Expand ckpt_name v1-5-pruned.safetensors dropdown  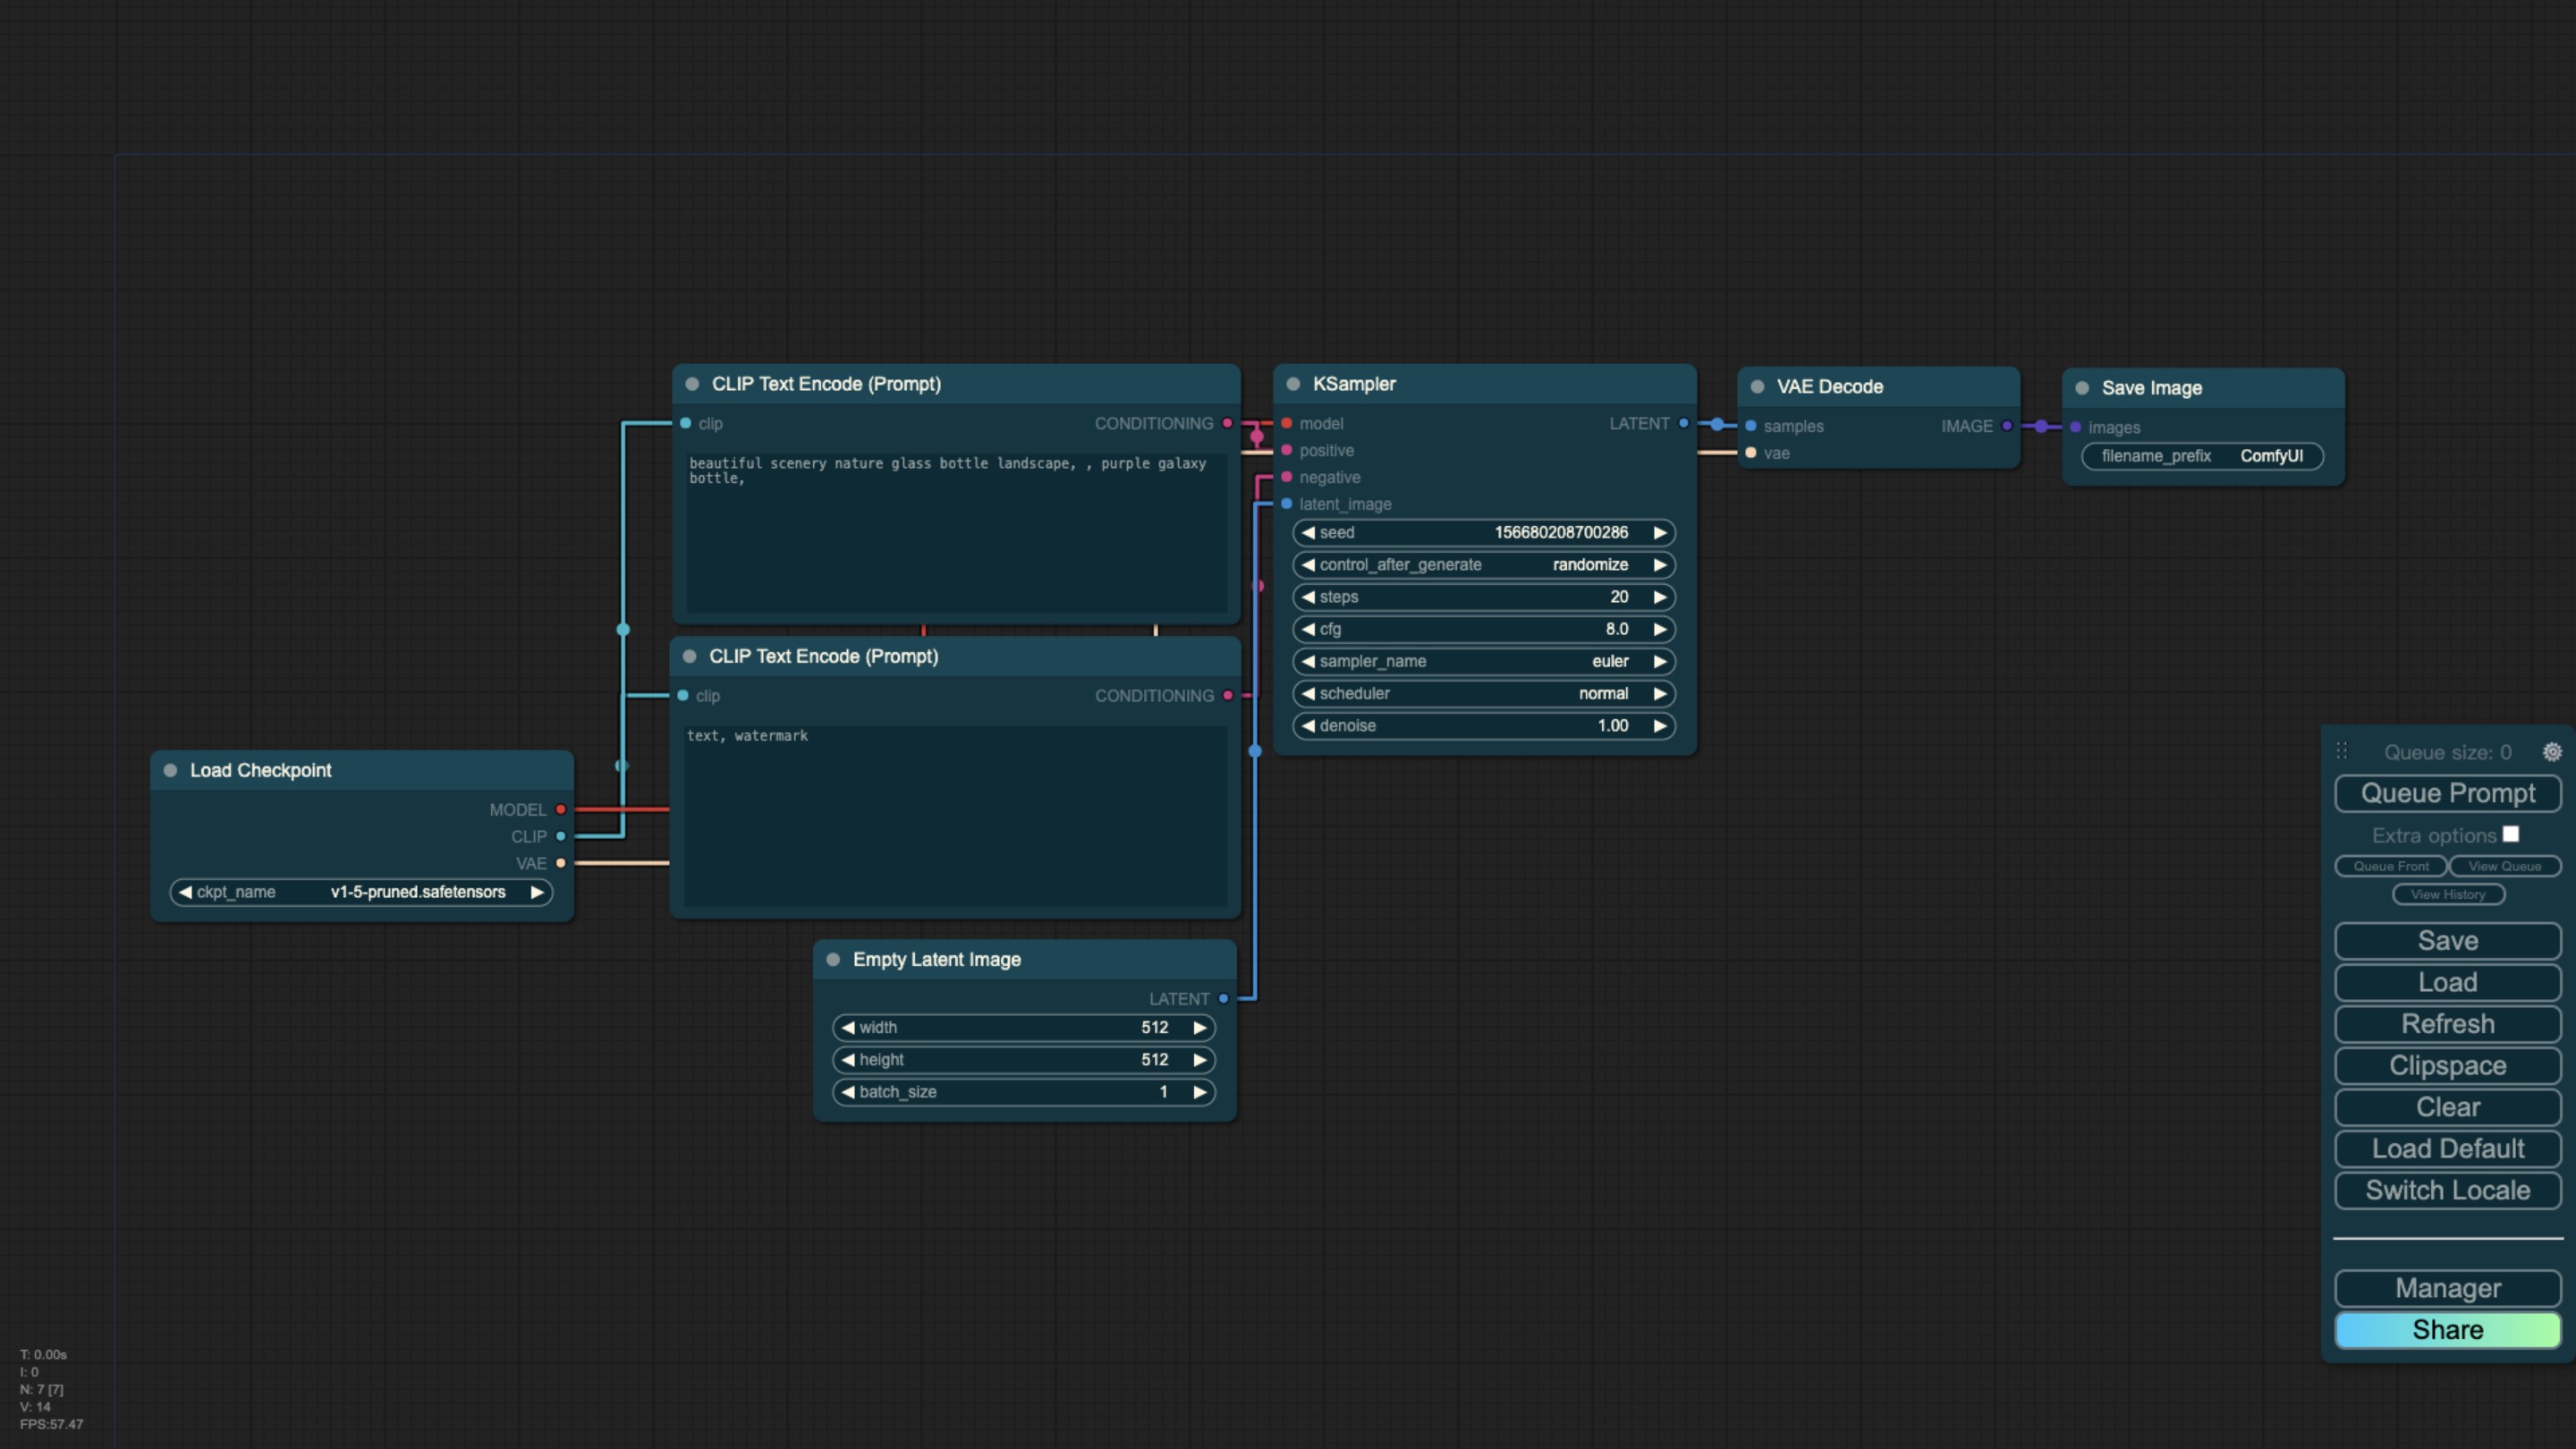(x=361, y=890)
